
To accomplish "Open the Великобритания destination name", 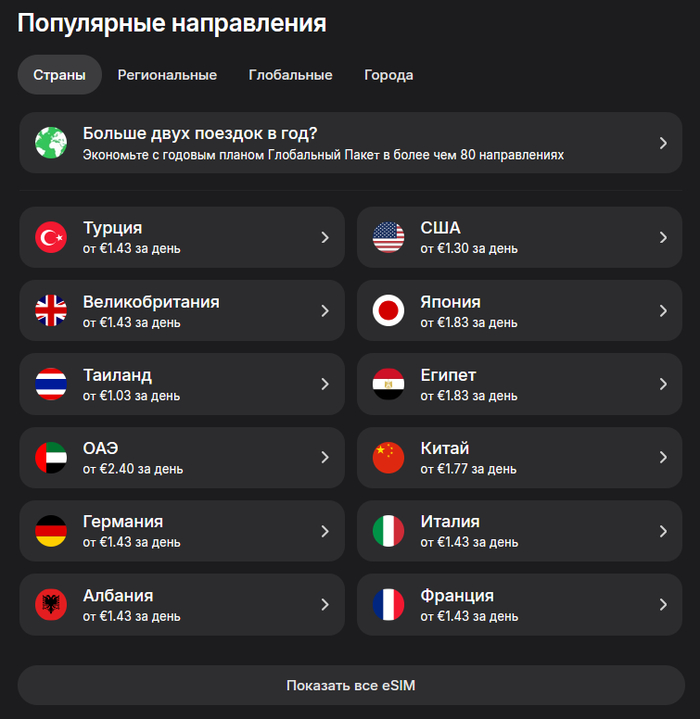I will (151, 302).
